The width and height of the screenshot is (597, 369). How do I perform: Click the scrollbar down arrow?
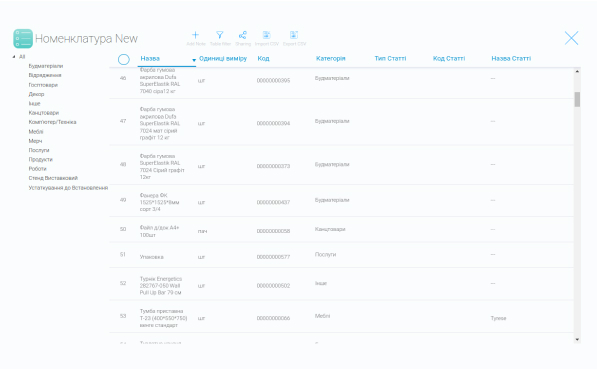(577, 339)
